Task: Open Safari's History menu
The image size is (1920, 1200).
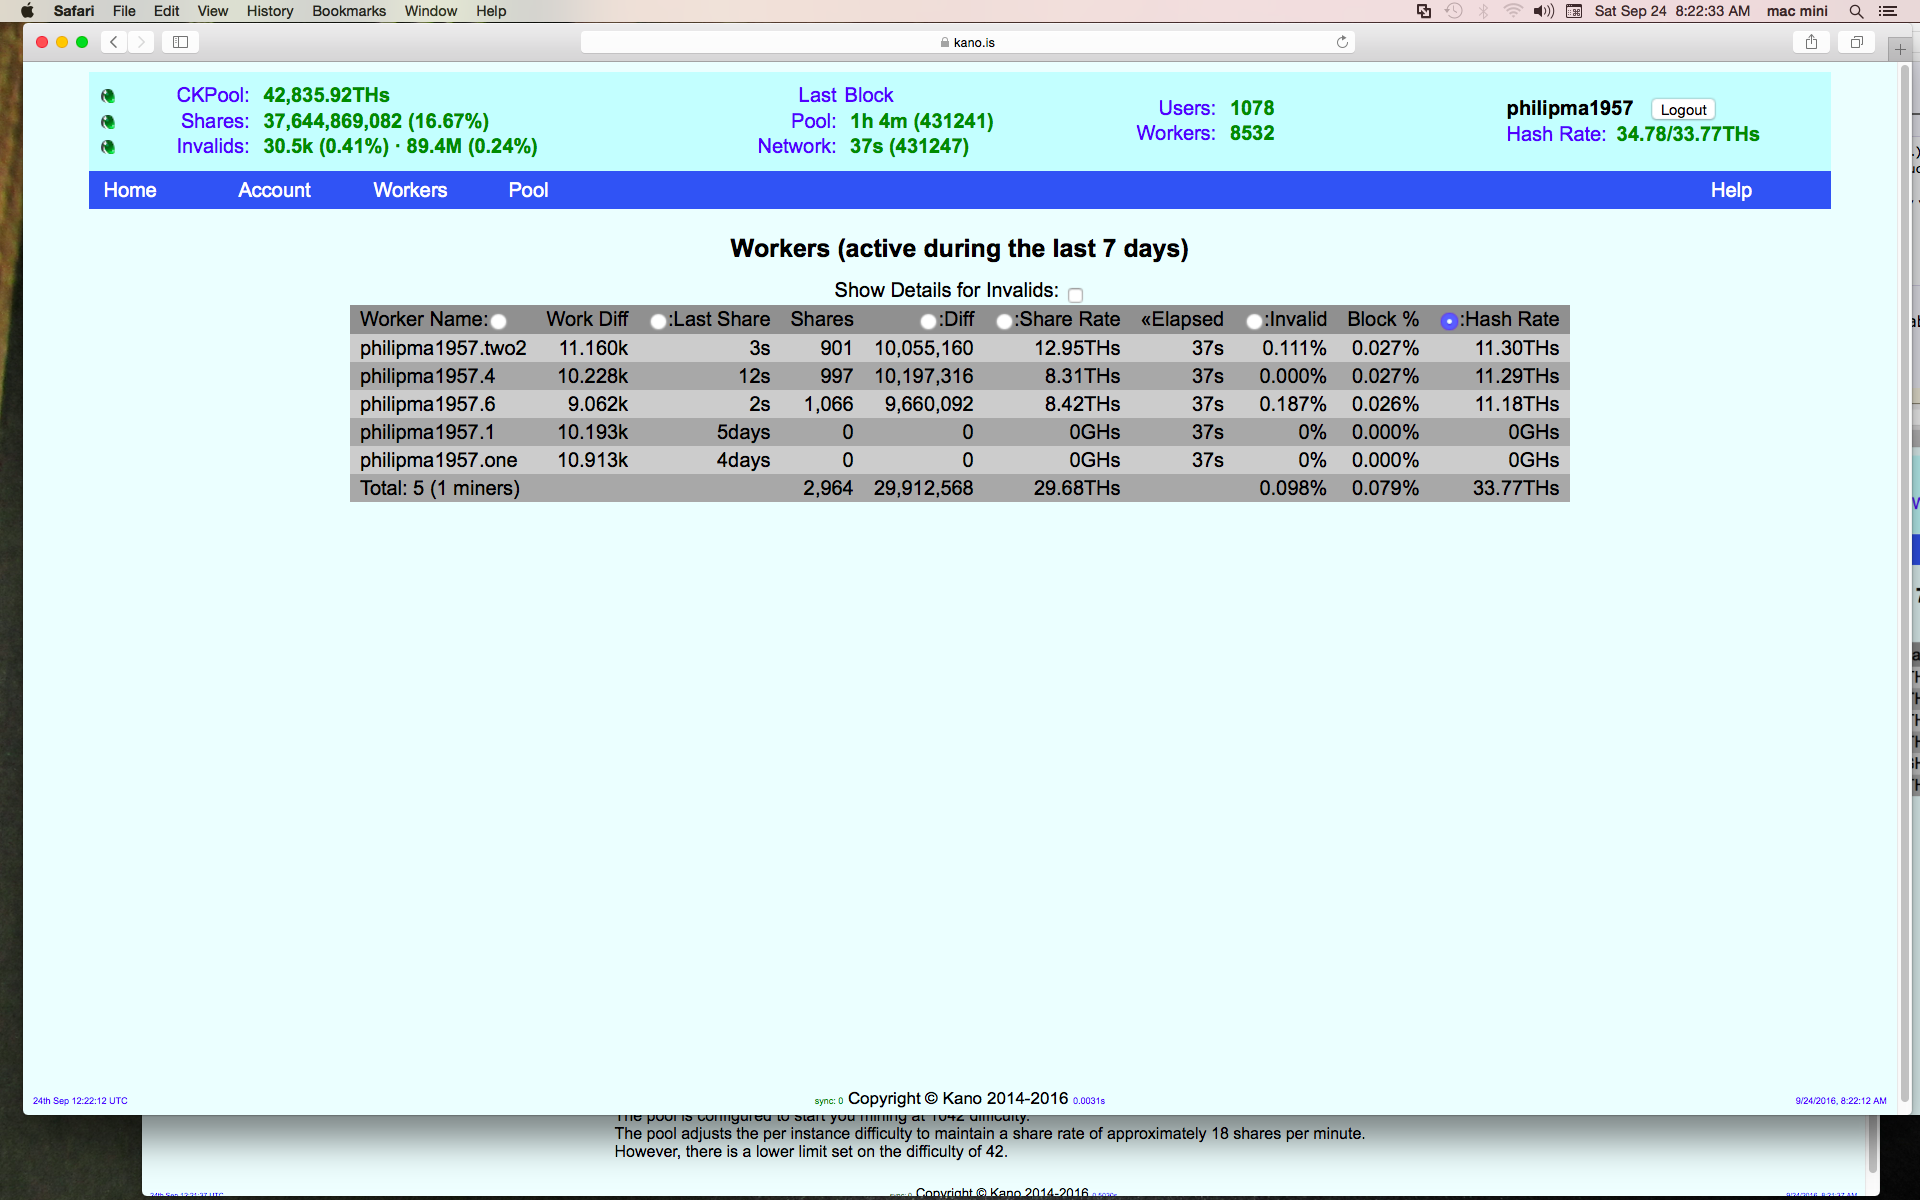Action: tap(270, 11)
